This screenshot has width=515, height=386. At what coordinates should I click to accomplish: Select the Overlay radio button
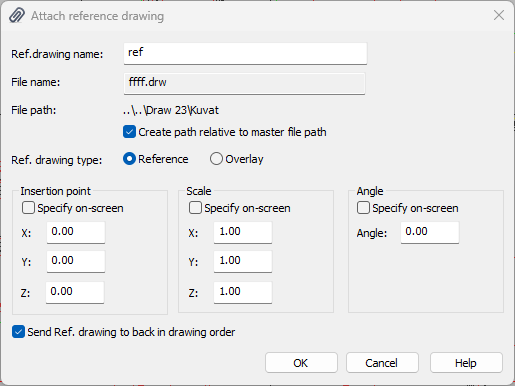tap(216, 159)
